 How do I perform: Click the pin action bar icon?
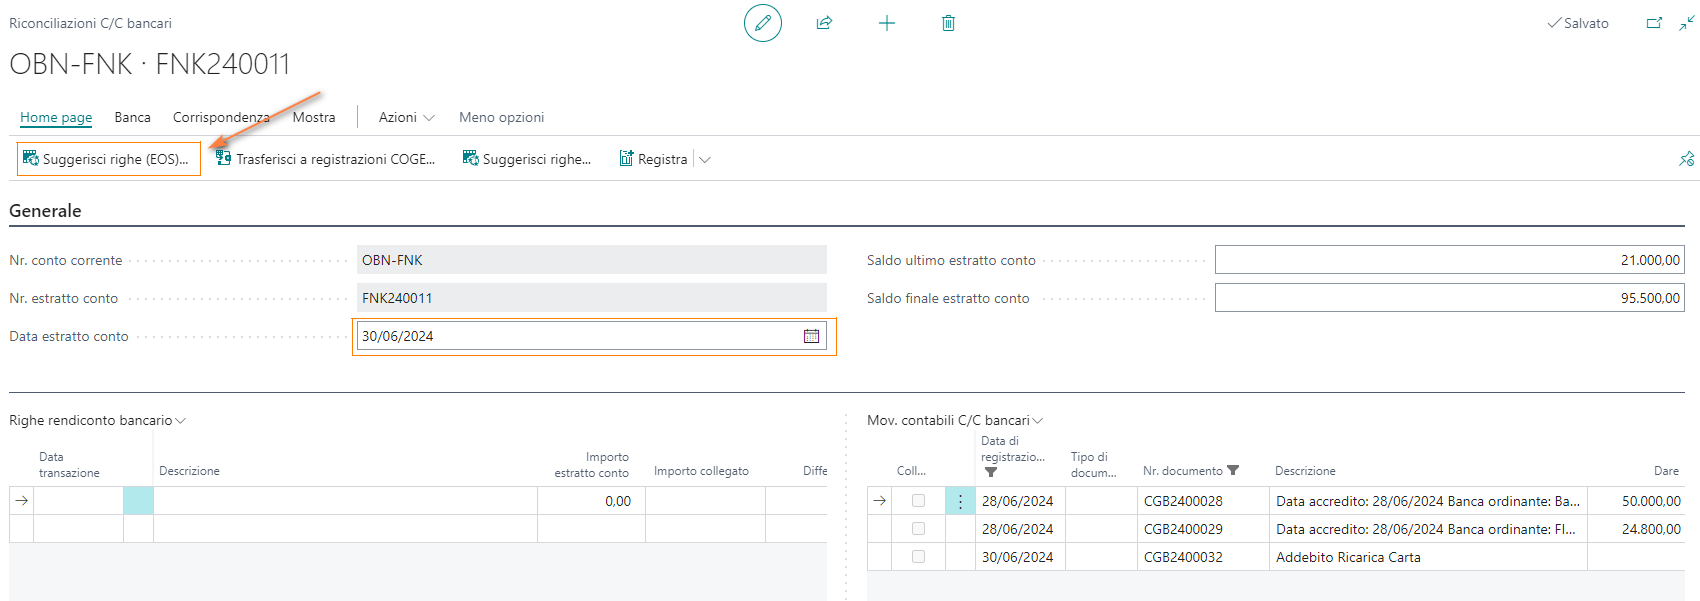click(1687, 159)
